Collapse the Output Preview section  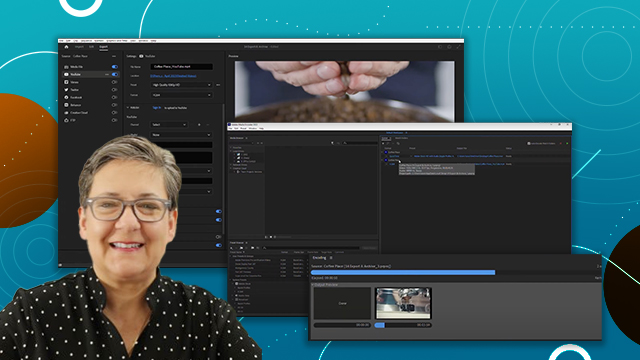point(313,284)
